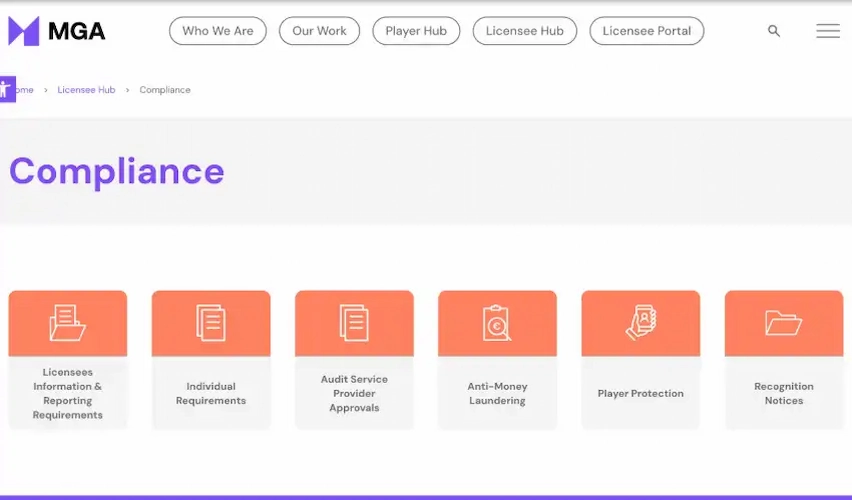Open the Player Hub menu

[x=416, y=31]
